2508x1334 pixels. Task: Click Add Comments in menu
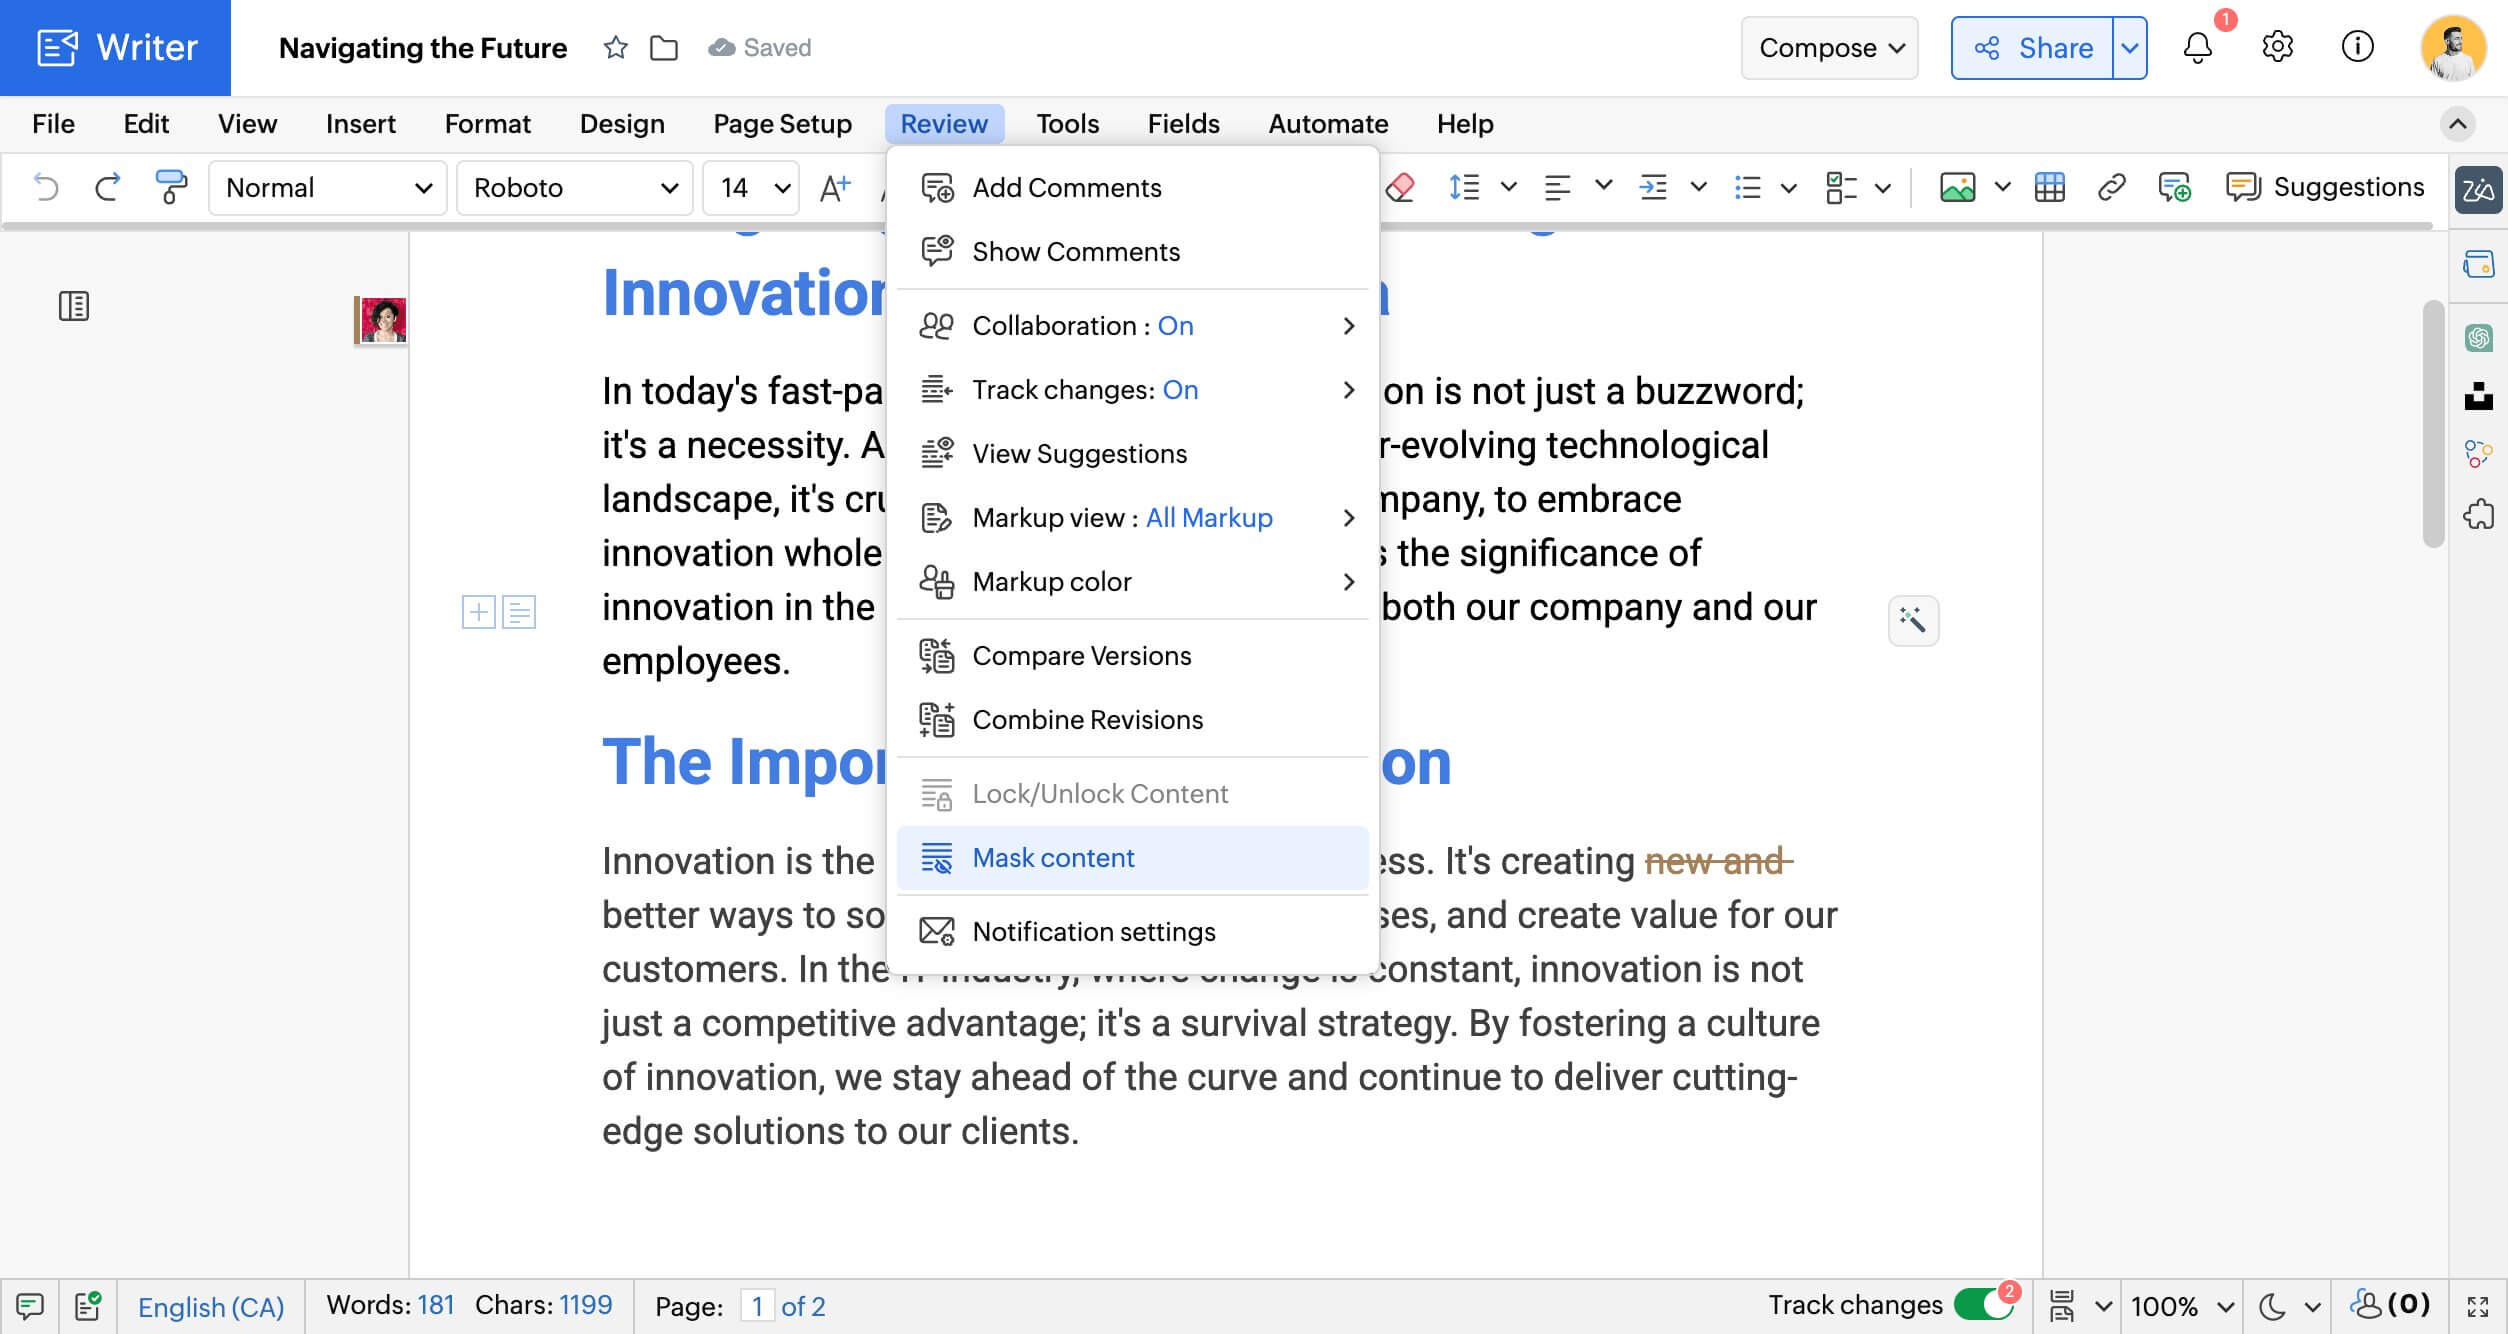click(x=1133, y=188)
